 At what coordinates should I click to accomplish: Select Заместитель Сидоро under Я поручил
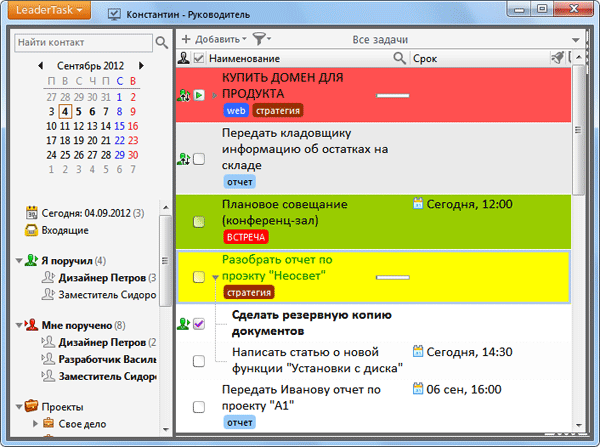click(107, 294)
